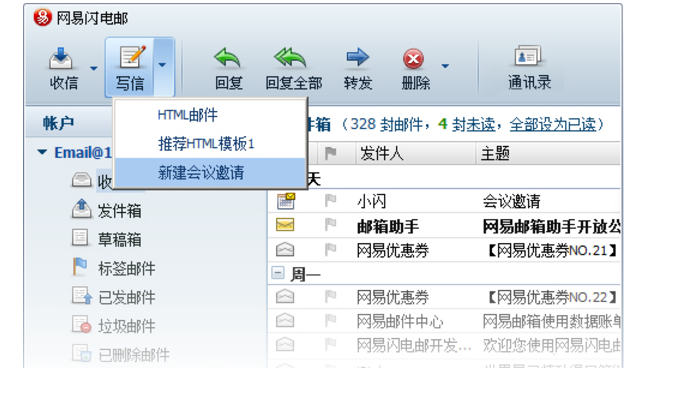Click the 已删除邮件 trash icon
Image resolution: width=698 pixels, height=394 pixels.
[82, 353]
